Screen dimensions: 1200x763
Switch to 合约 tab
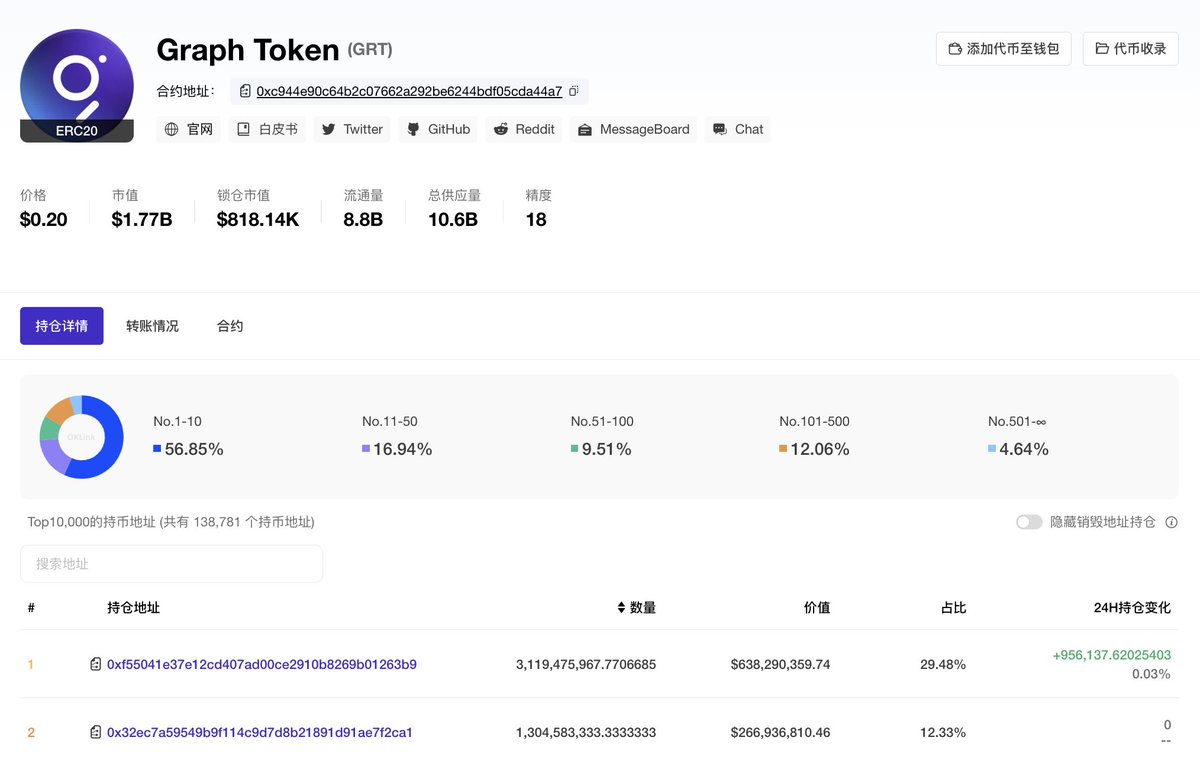pos(230,326)
